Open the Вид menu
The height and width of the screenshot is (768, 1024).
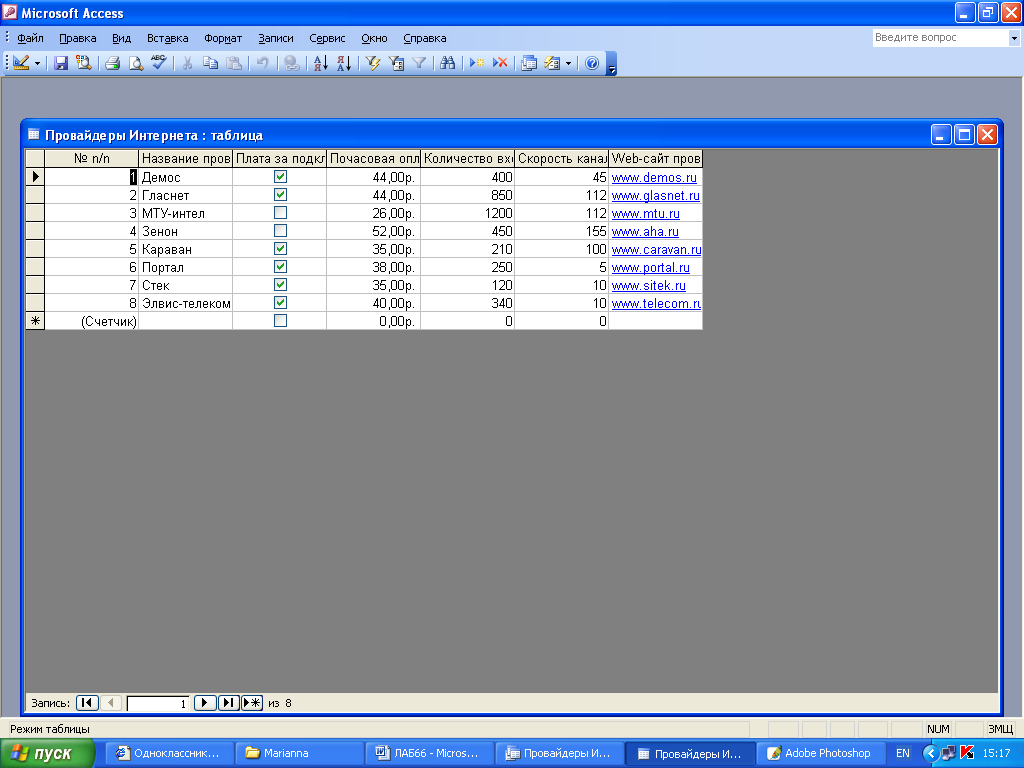point(121,38)
